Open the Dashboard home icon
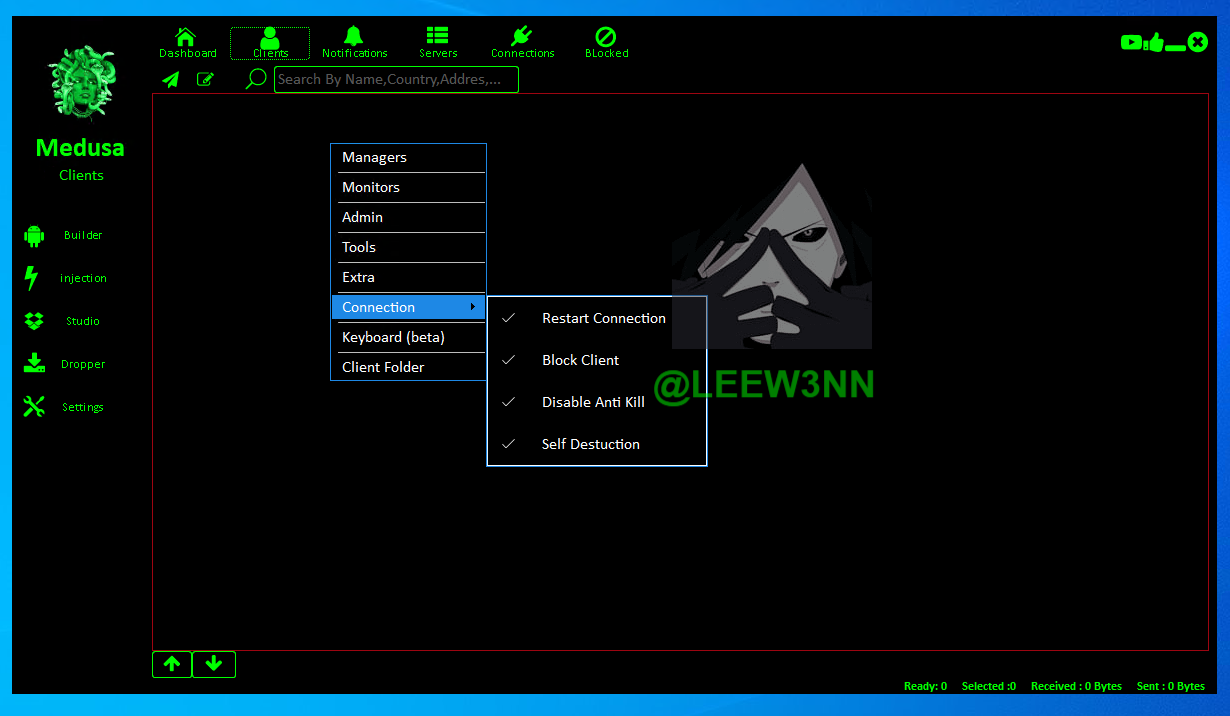This screenshot has width=1230, height=716. pos(186,37)
